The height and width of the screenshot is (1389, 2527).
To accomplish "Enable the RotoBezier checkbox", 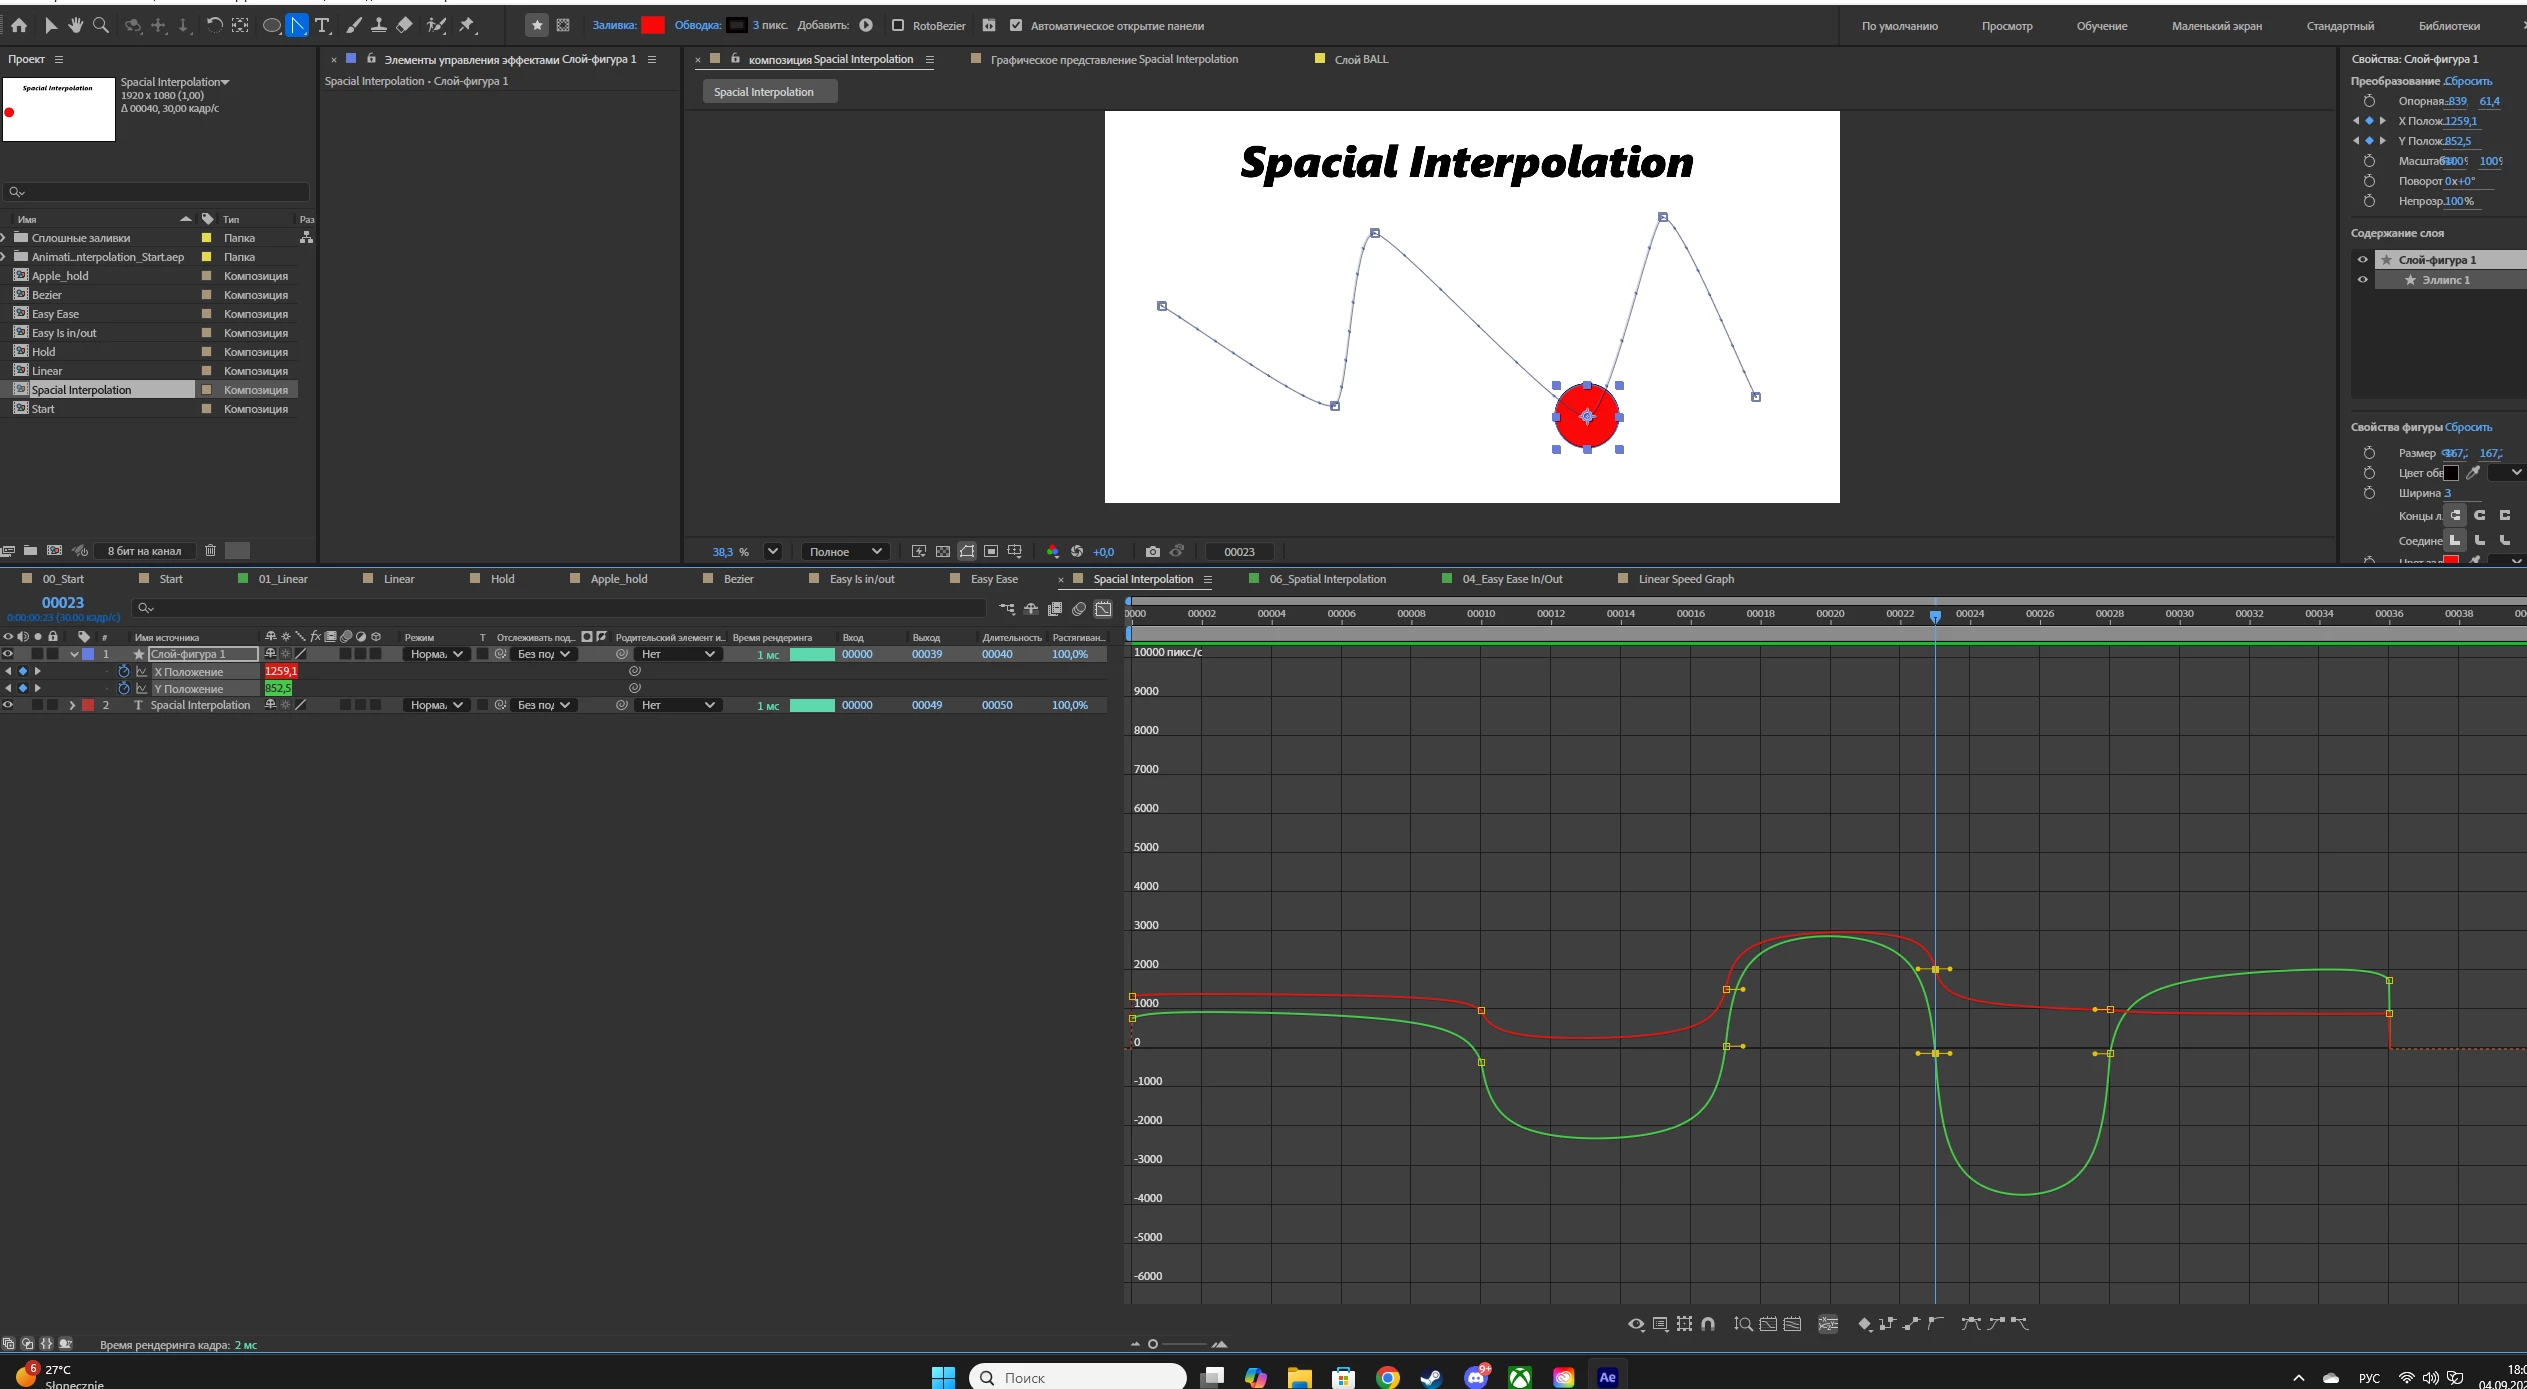I will [898, 25].
